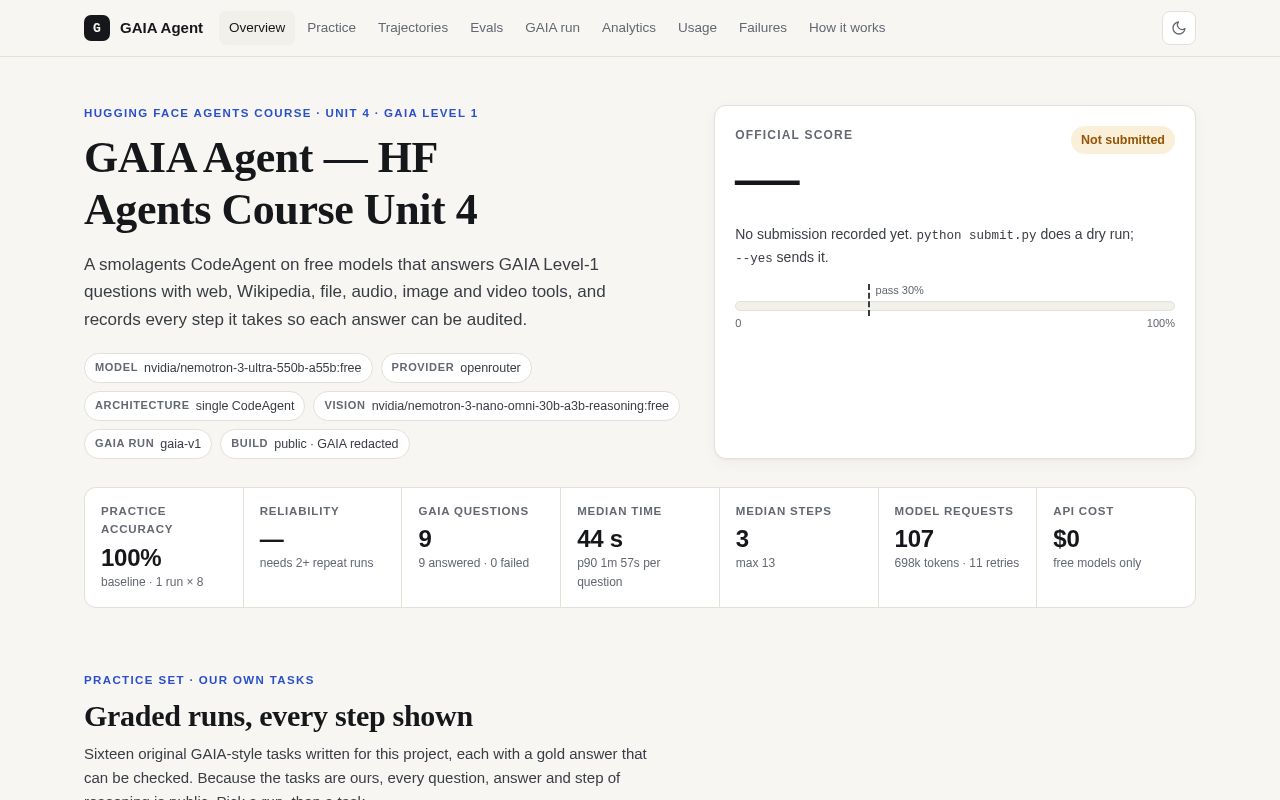1280x800 pixels.
Task: Toggle dark mode with the moon icon
Action: click(1179, 28)
